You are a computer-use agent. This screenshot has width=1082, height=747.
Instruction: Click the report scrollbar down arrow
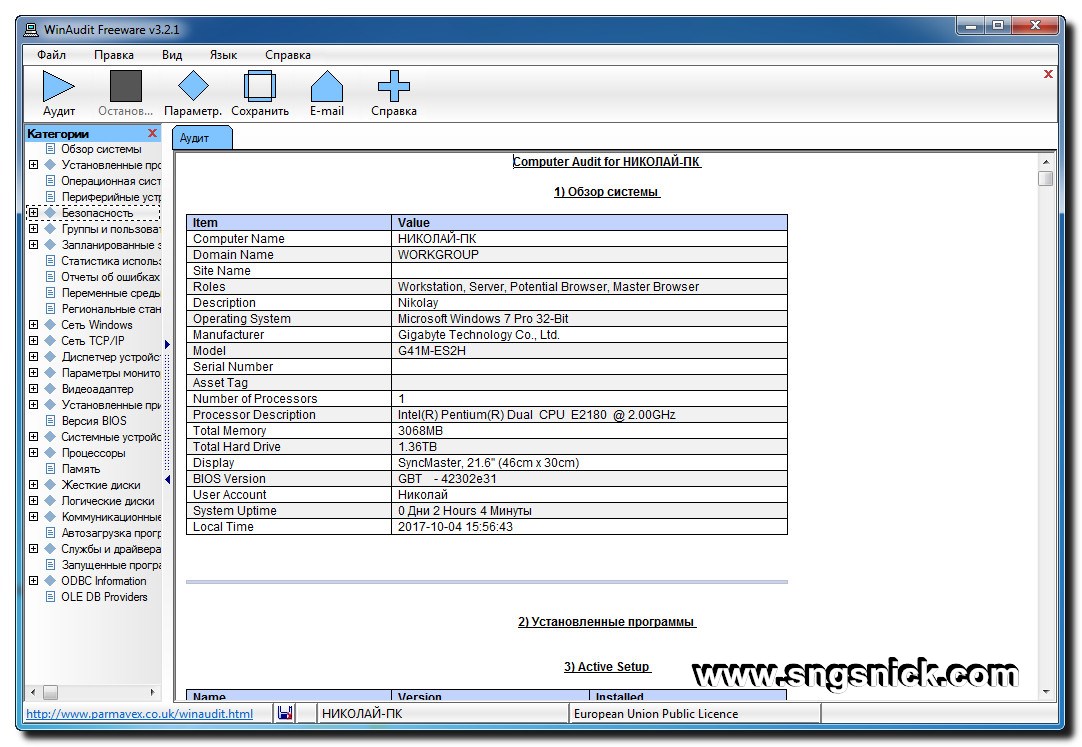point(1046,692)
